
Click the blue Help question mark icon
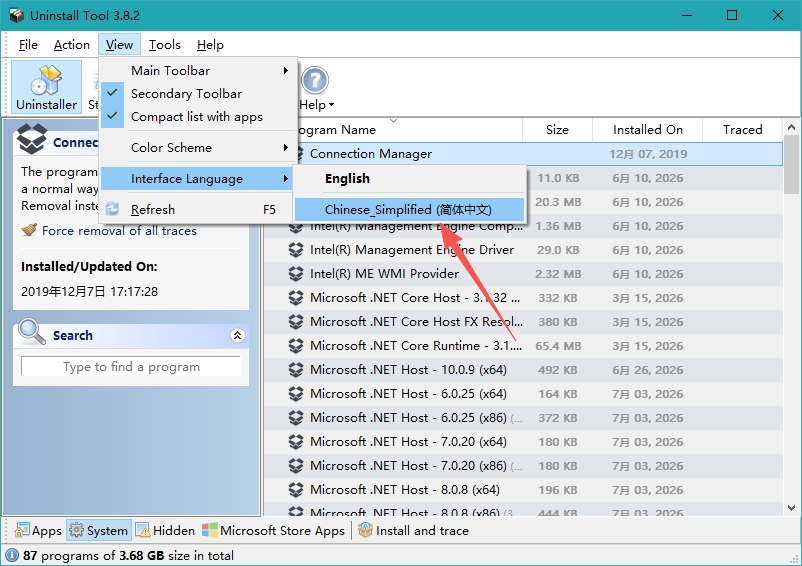pyautogui.click(x=315, y=80)
